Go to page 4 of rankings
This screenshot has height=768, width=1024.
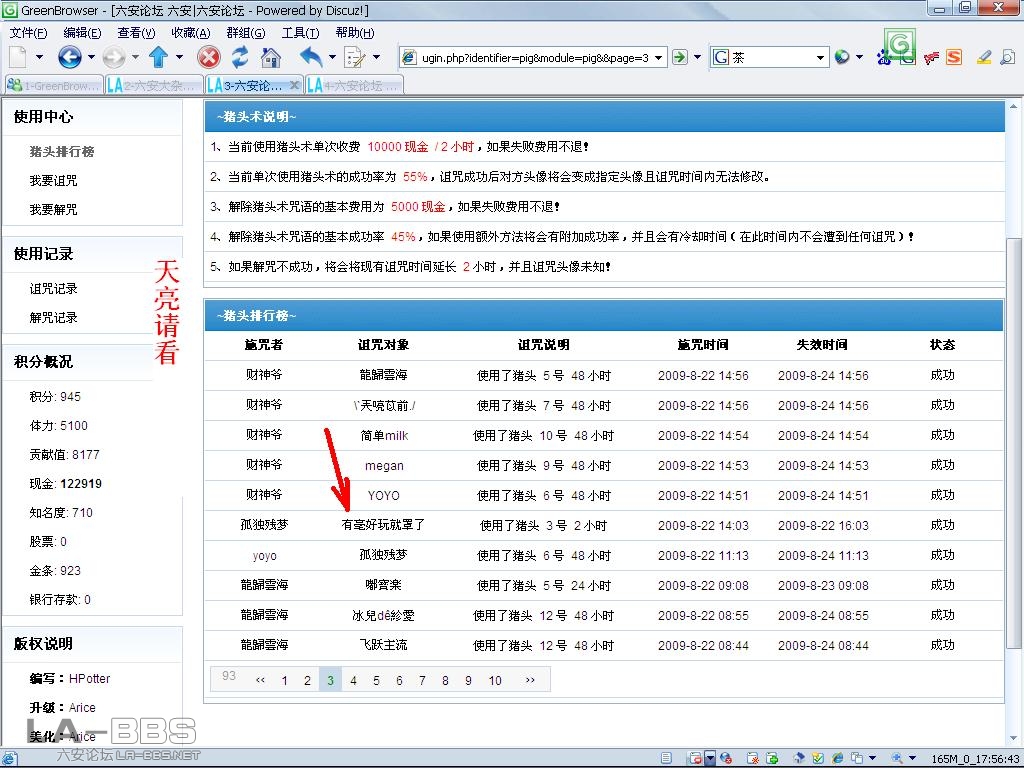point(353,680)
